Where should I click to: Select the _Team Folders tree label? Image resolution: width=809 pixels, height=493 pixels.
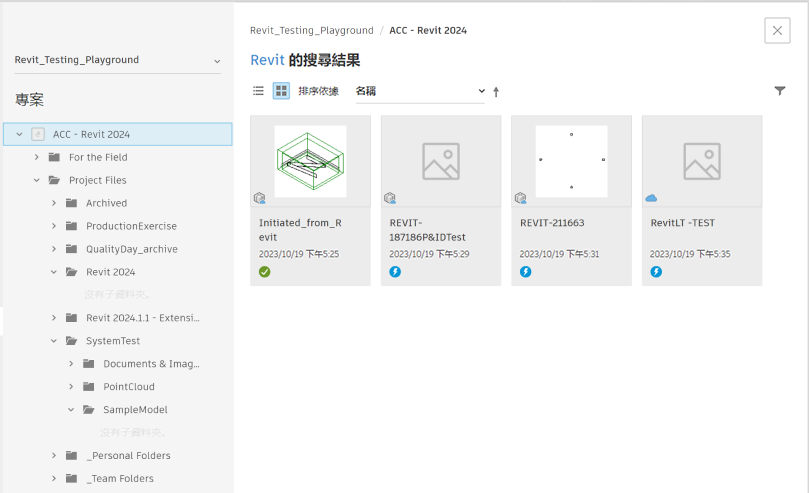point(120,479)
